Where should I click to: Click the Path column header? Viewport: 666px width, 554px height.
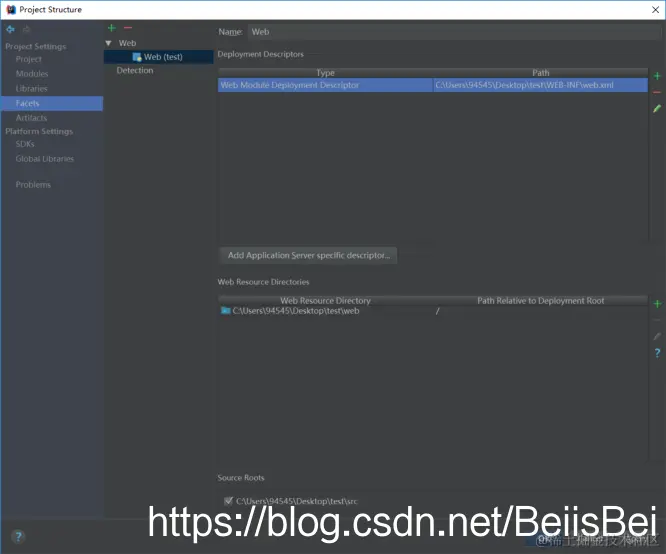540,73
